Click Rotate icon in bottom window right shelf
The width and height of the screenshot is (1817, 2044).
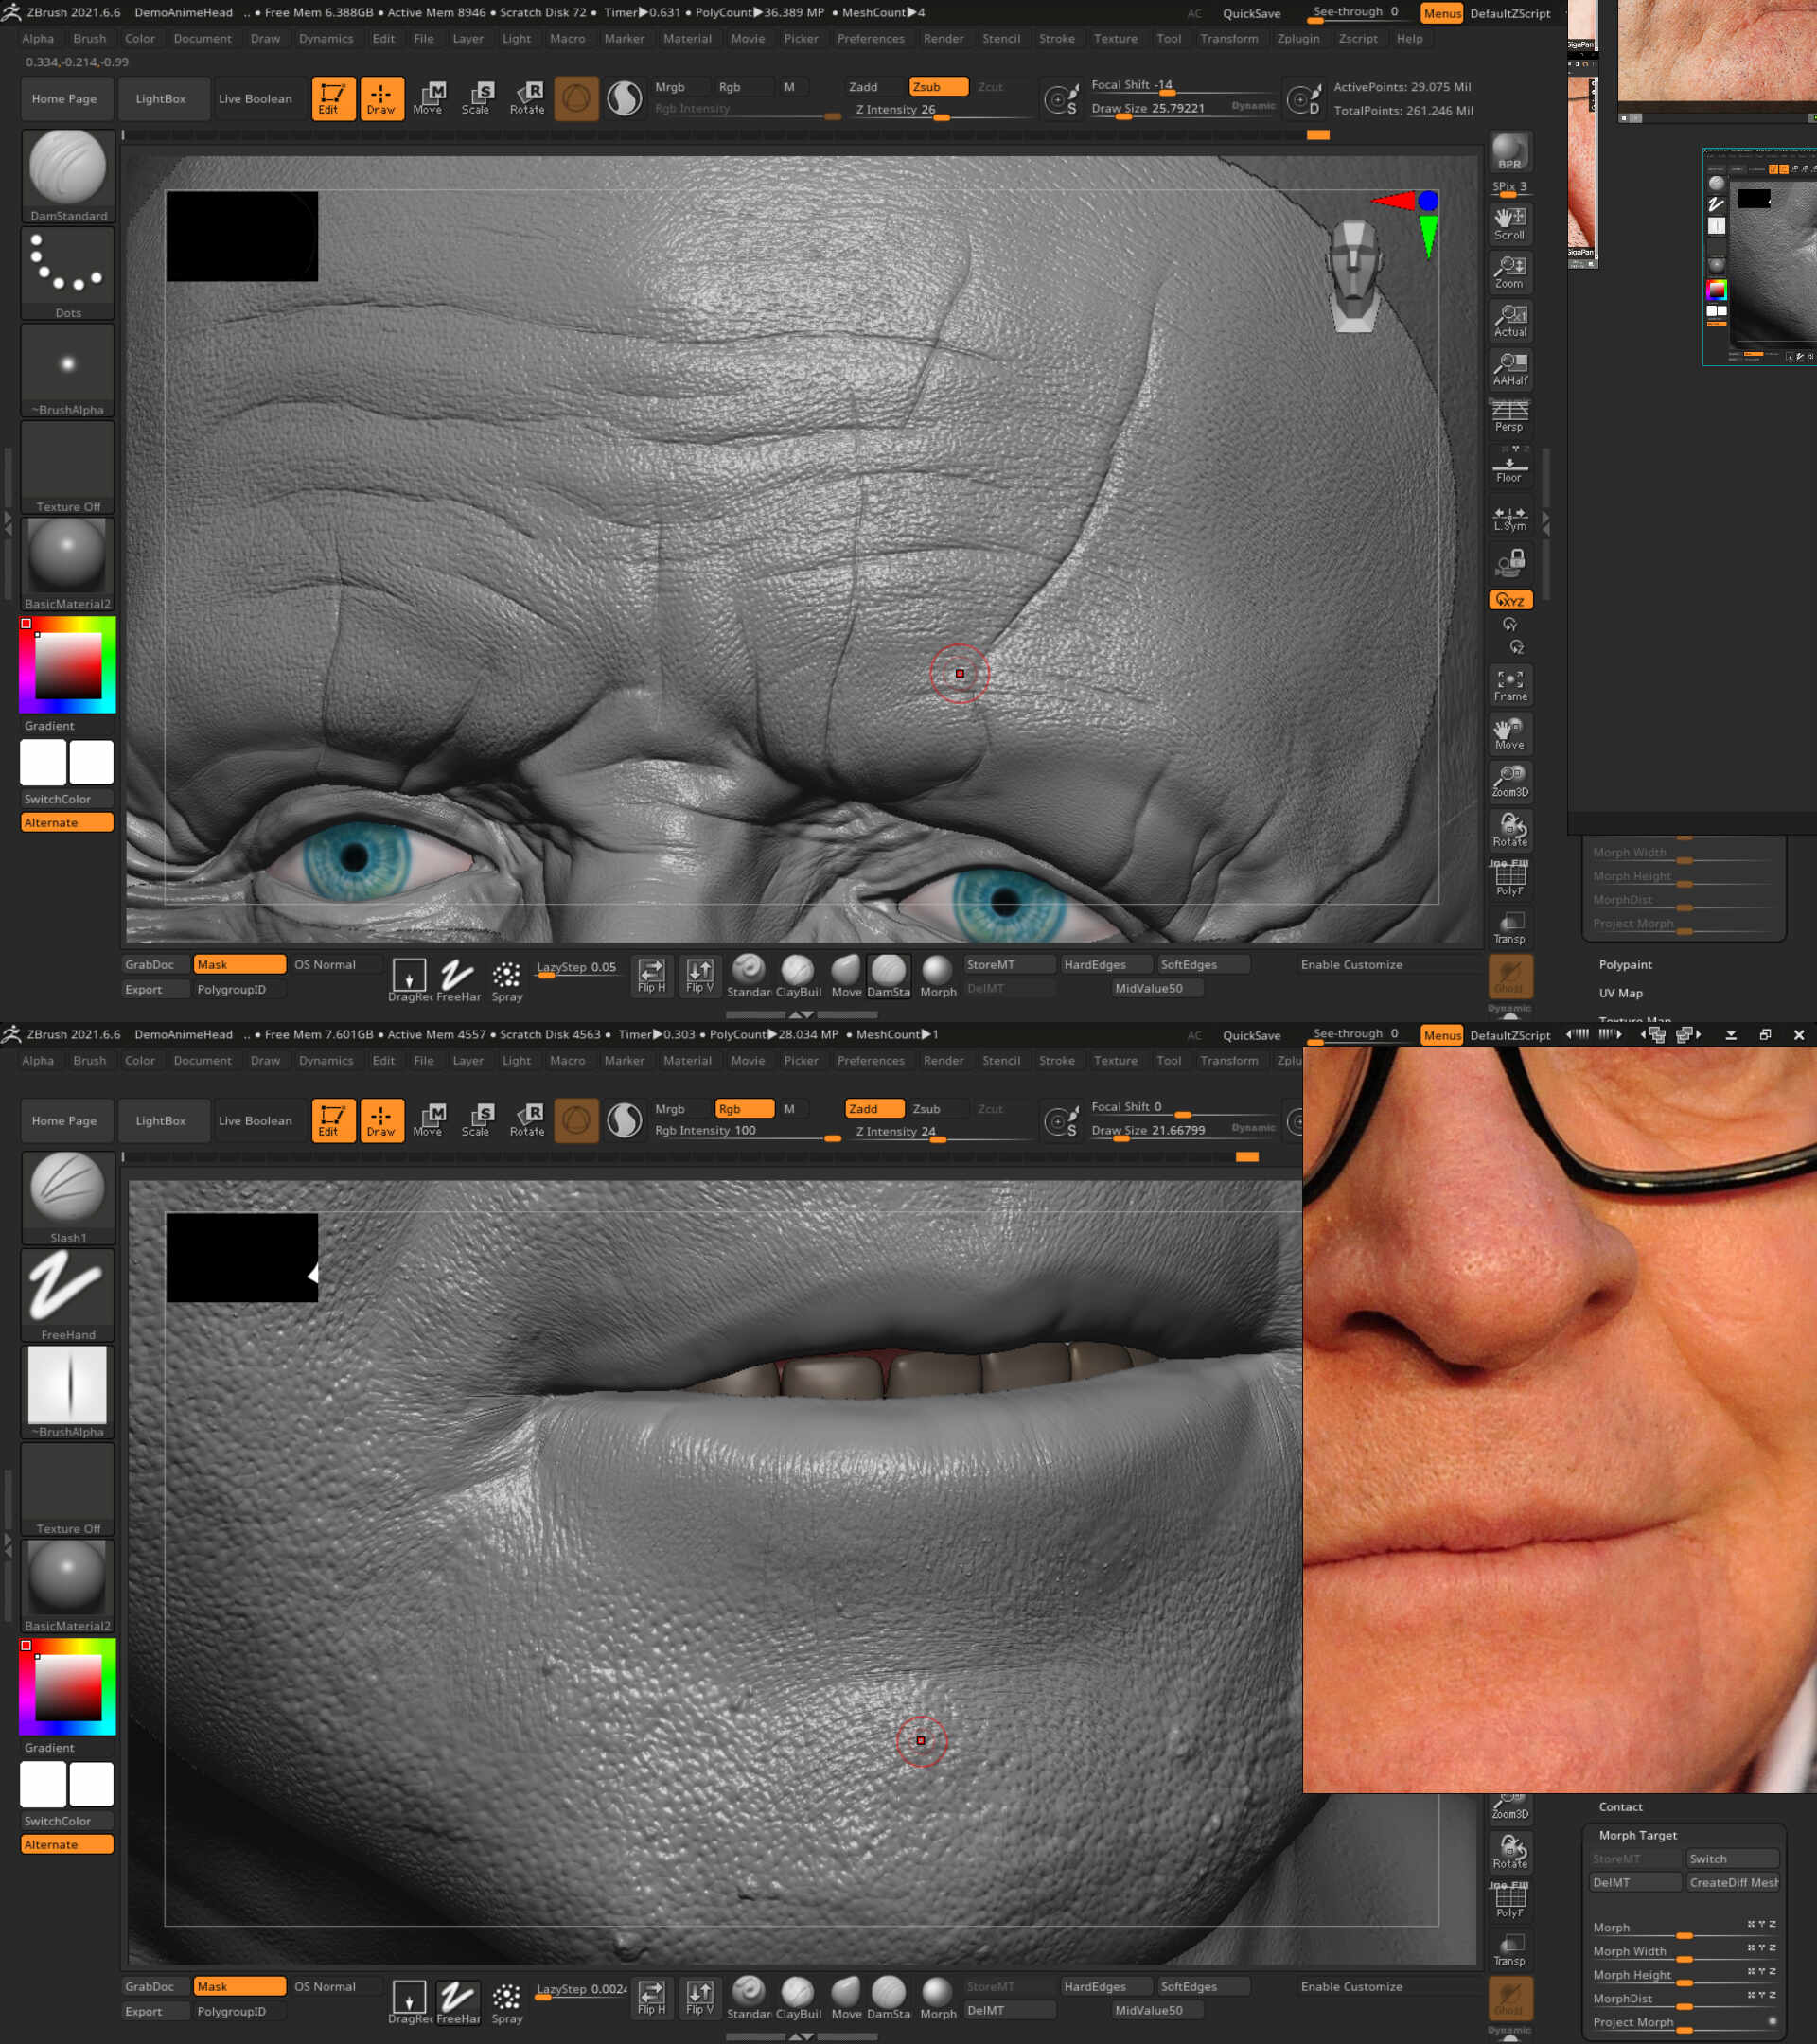pyautogui.click(x=1510, y=1852)
